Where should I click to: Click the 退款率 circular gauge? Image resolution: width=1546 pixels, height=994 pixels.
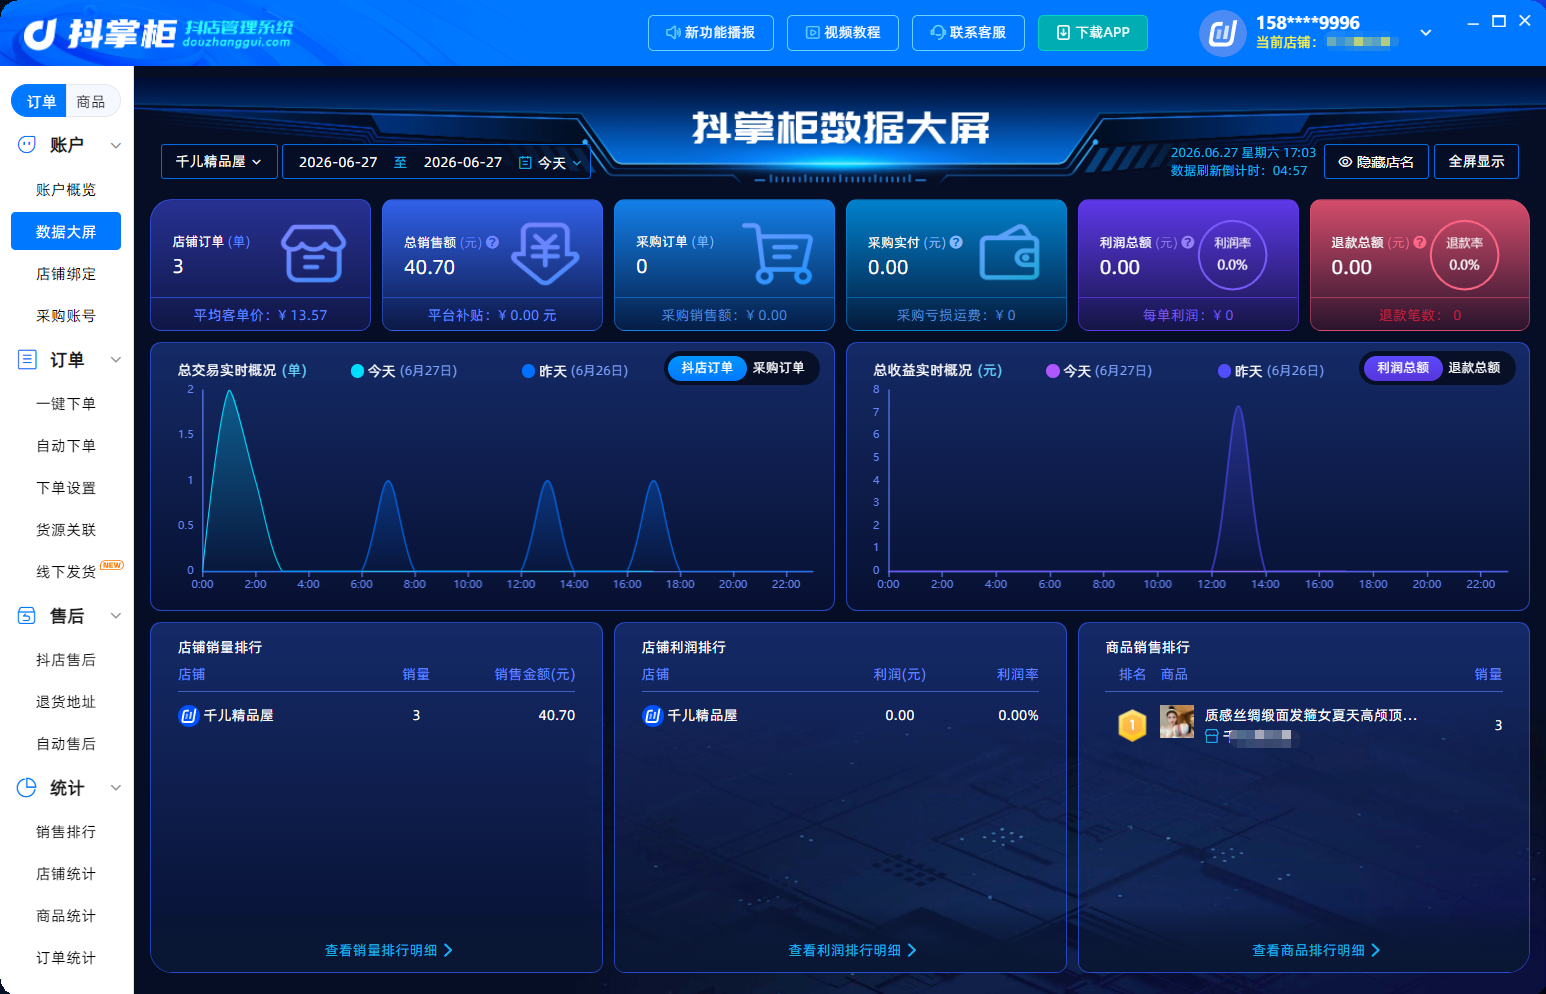tap(1464, 255)
